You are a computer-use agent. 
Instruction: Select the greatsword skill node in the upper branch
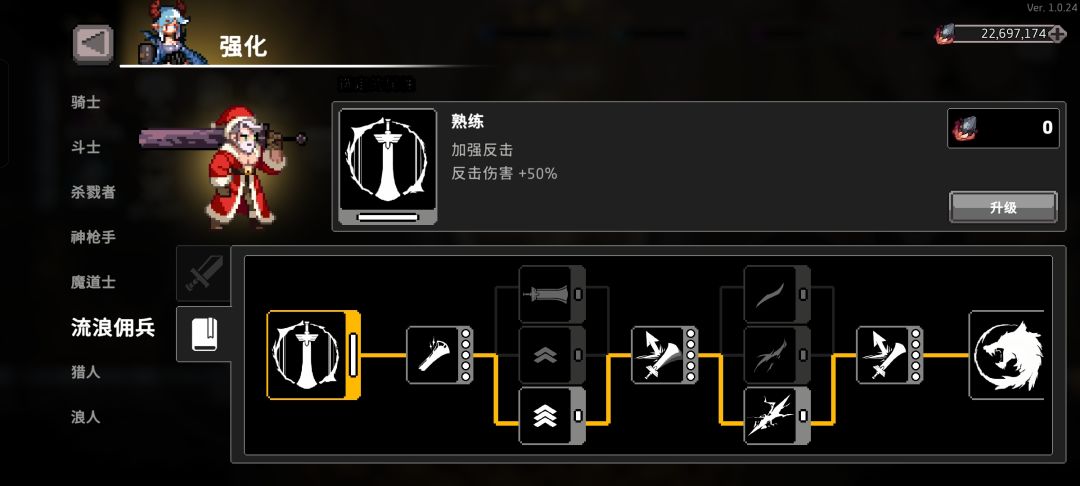point(552,295)
